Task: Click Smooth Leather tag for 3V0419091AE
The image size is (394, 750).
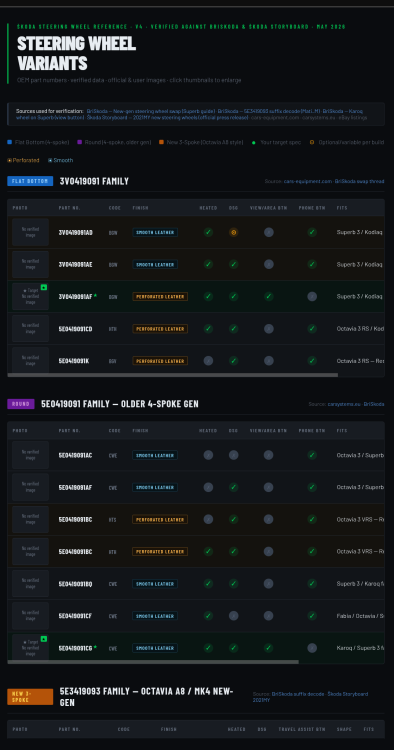Action: pos(155,265)
